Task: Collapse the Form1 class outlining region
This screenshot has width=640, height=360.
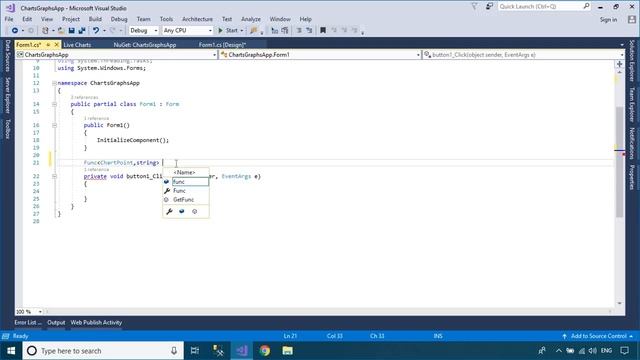Action: click(54, 104)
